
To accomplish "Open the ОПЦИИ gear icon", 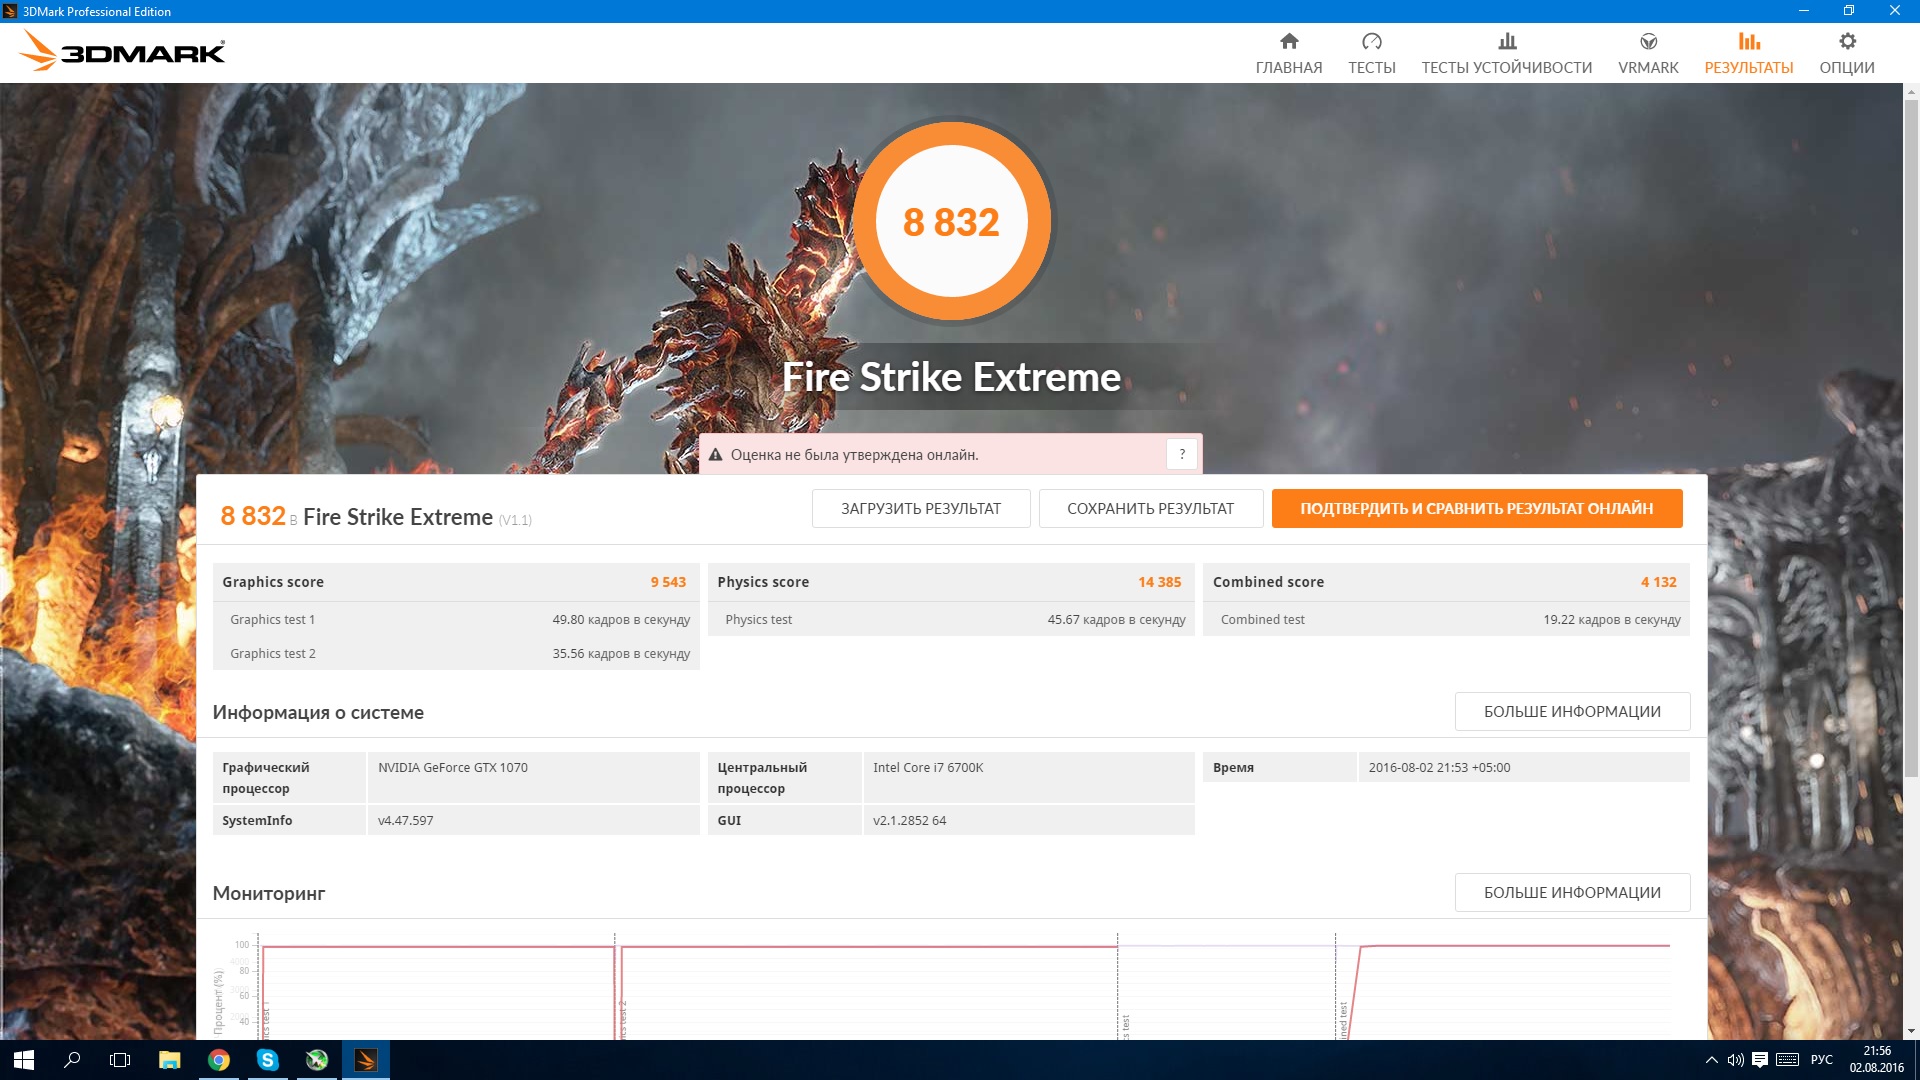I will pyautogui.click(x=1846, y=42).
